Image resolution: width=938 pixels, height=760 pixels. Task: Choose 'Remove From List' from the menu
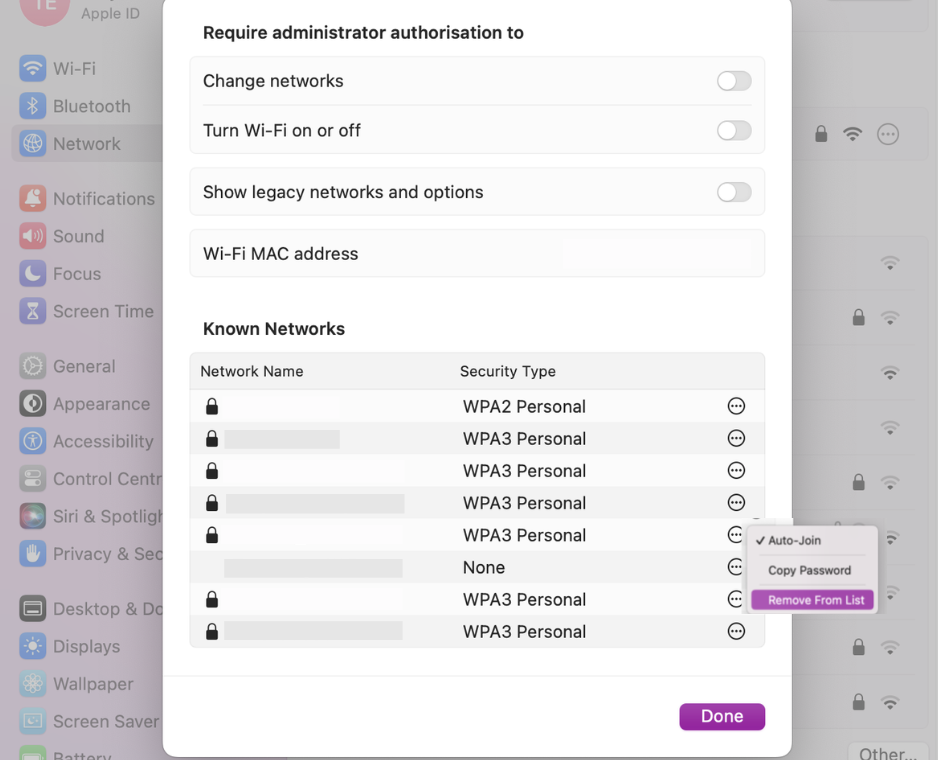[x=812, y=599]
